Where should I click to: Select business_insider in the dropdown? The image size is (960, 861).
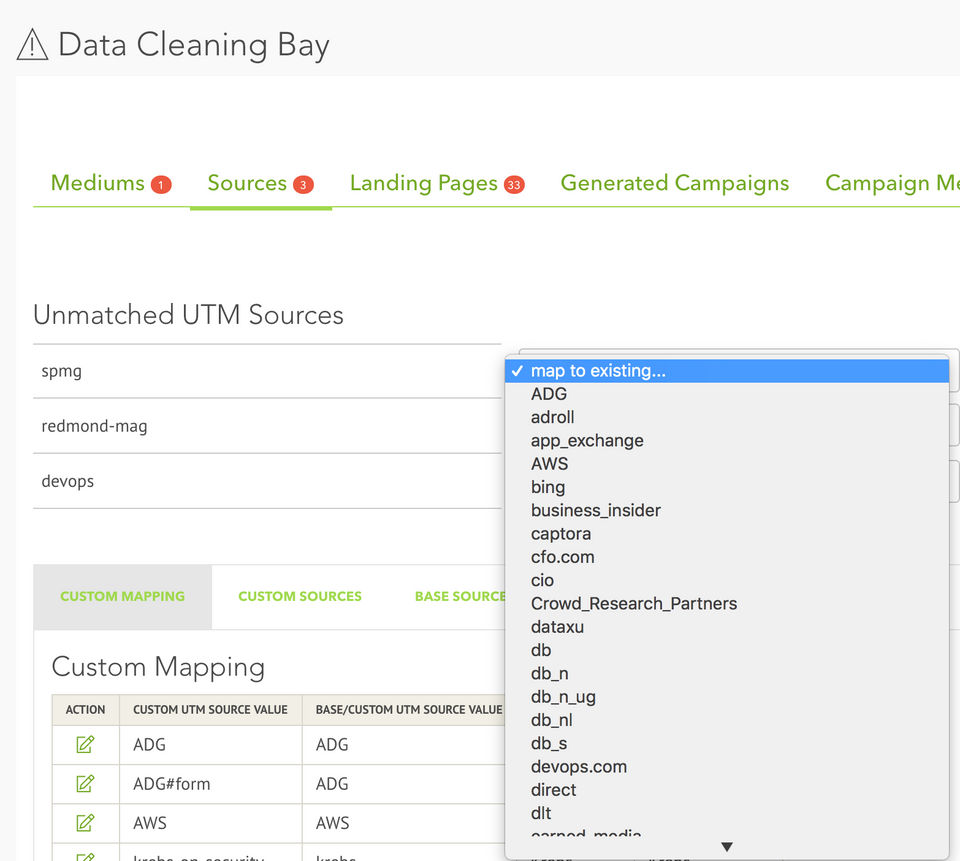[x=596, y=510]
